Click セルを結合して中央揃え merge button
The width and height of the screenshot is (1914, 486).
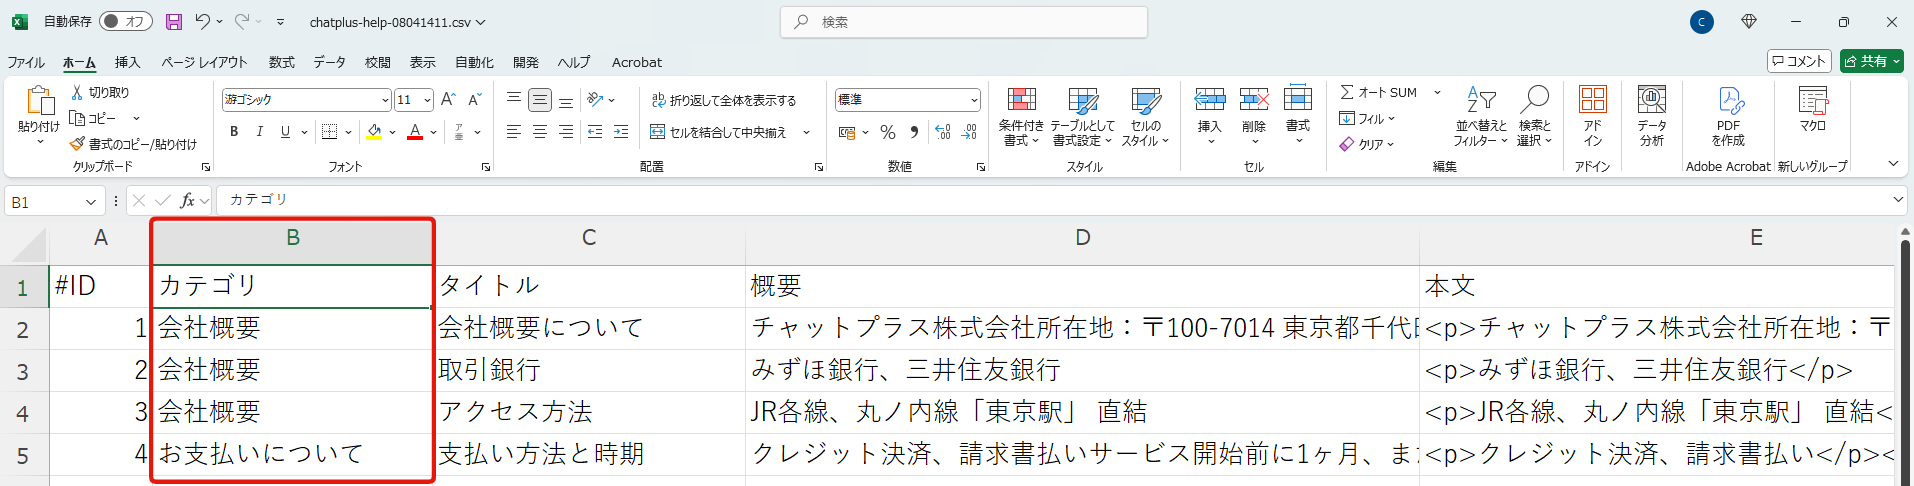click(718, 132)
